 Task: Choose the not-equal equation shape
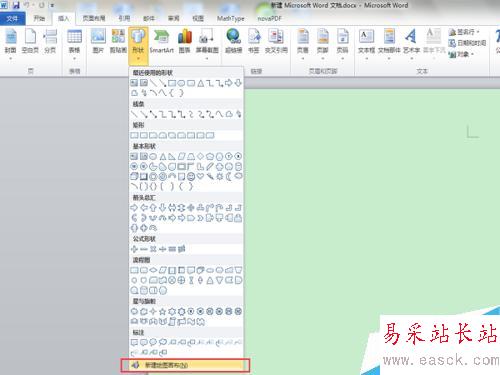[181, 249]
